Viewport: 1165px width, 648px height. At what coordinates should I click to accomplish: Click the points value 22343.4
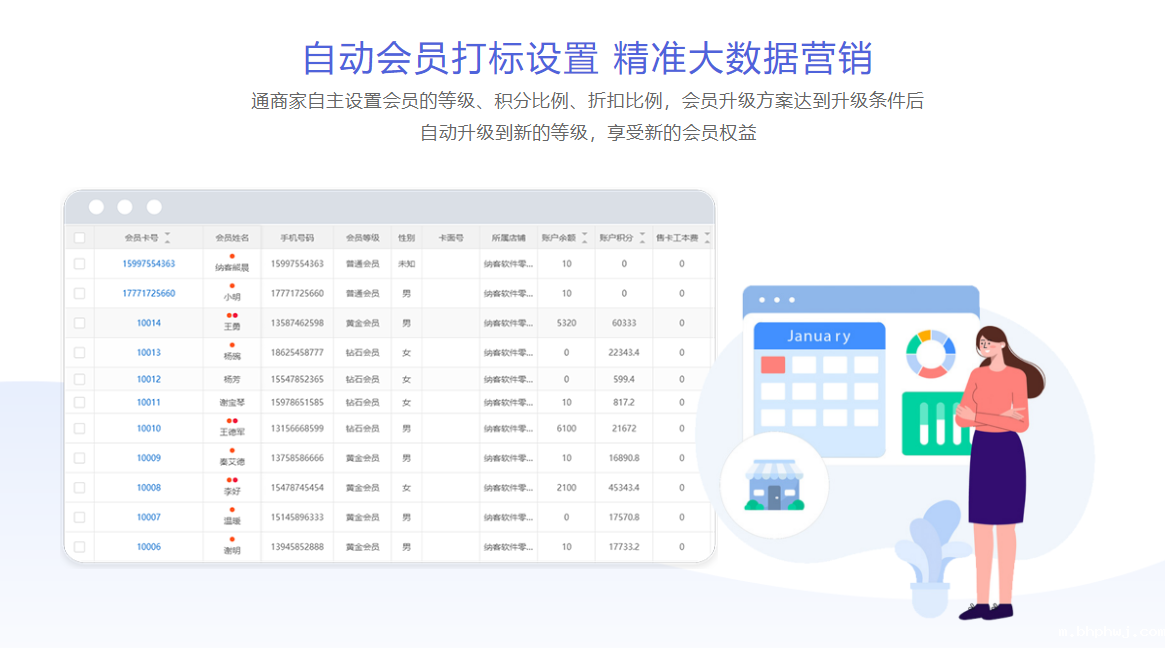[x=624, y=353]
